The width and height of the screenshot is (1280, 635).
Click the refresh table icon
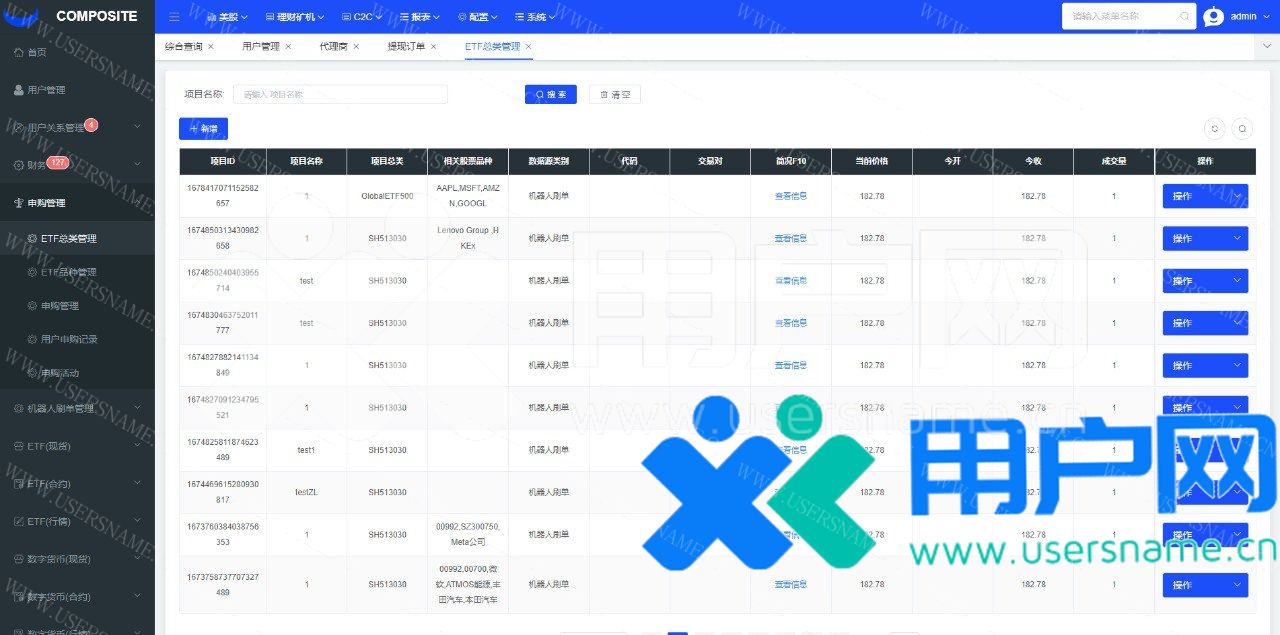coord(1215,128)
